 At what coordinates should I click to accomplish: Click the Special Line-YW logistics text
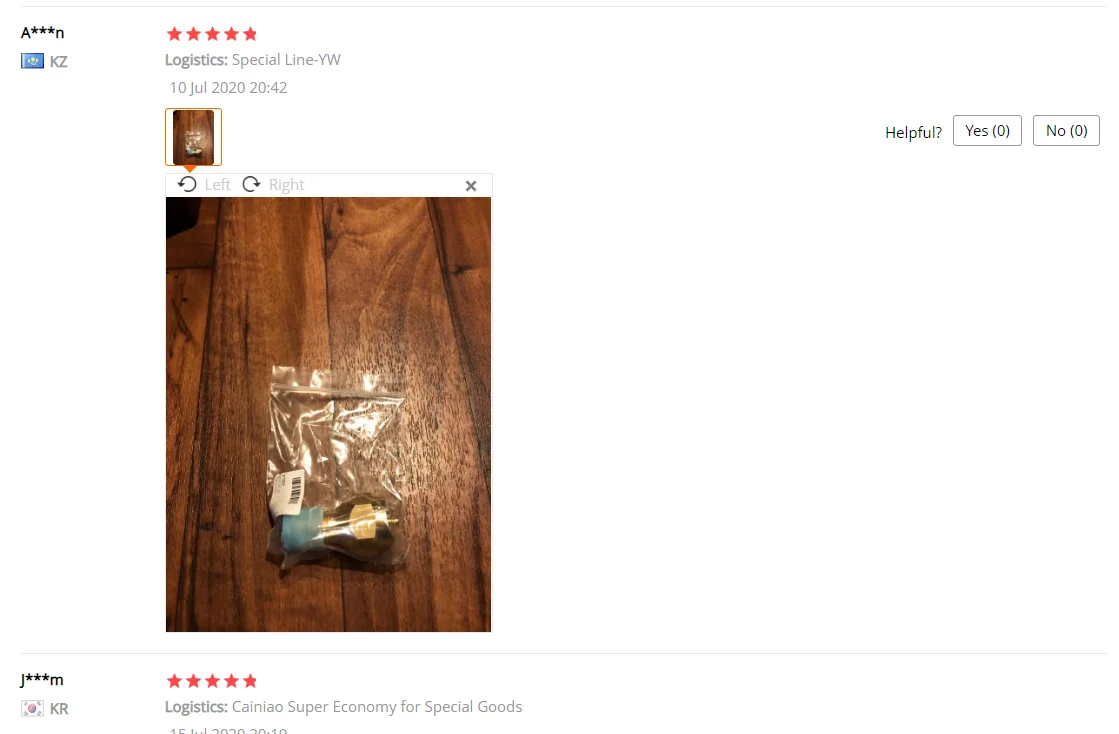tap(286, 60)
